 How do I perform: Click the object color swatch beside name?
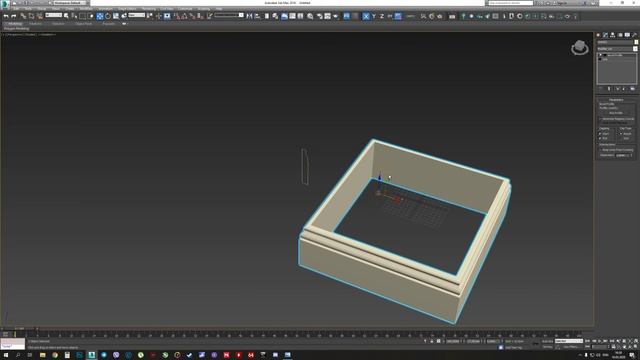click(x=636, y=42)
